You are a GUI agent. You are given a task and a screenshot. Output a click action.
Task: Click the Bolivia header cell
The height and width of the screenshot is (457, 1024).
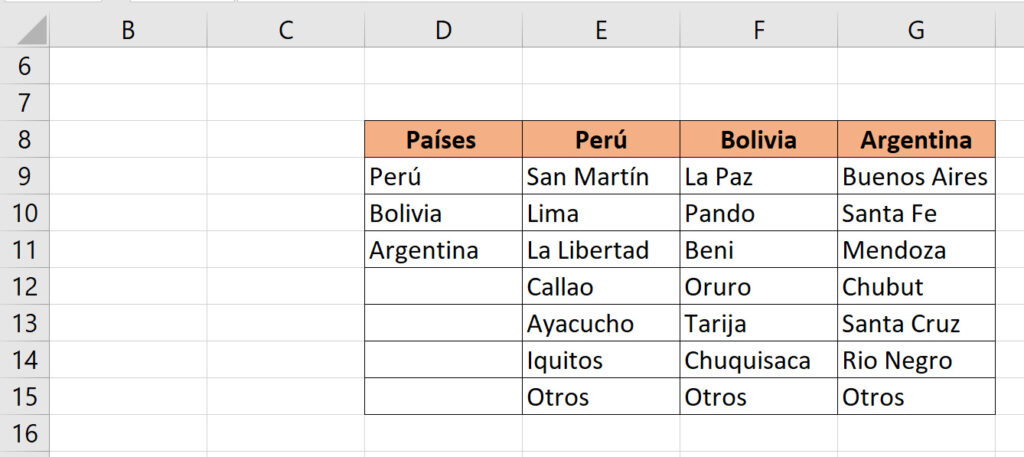point(759,140)
